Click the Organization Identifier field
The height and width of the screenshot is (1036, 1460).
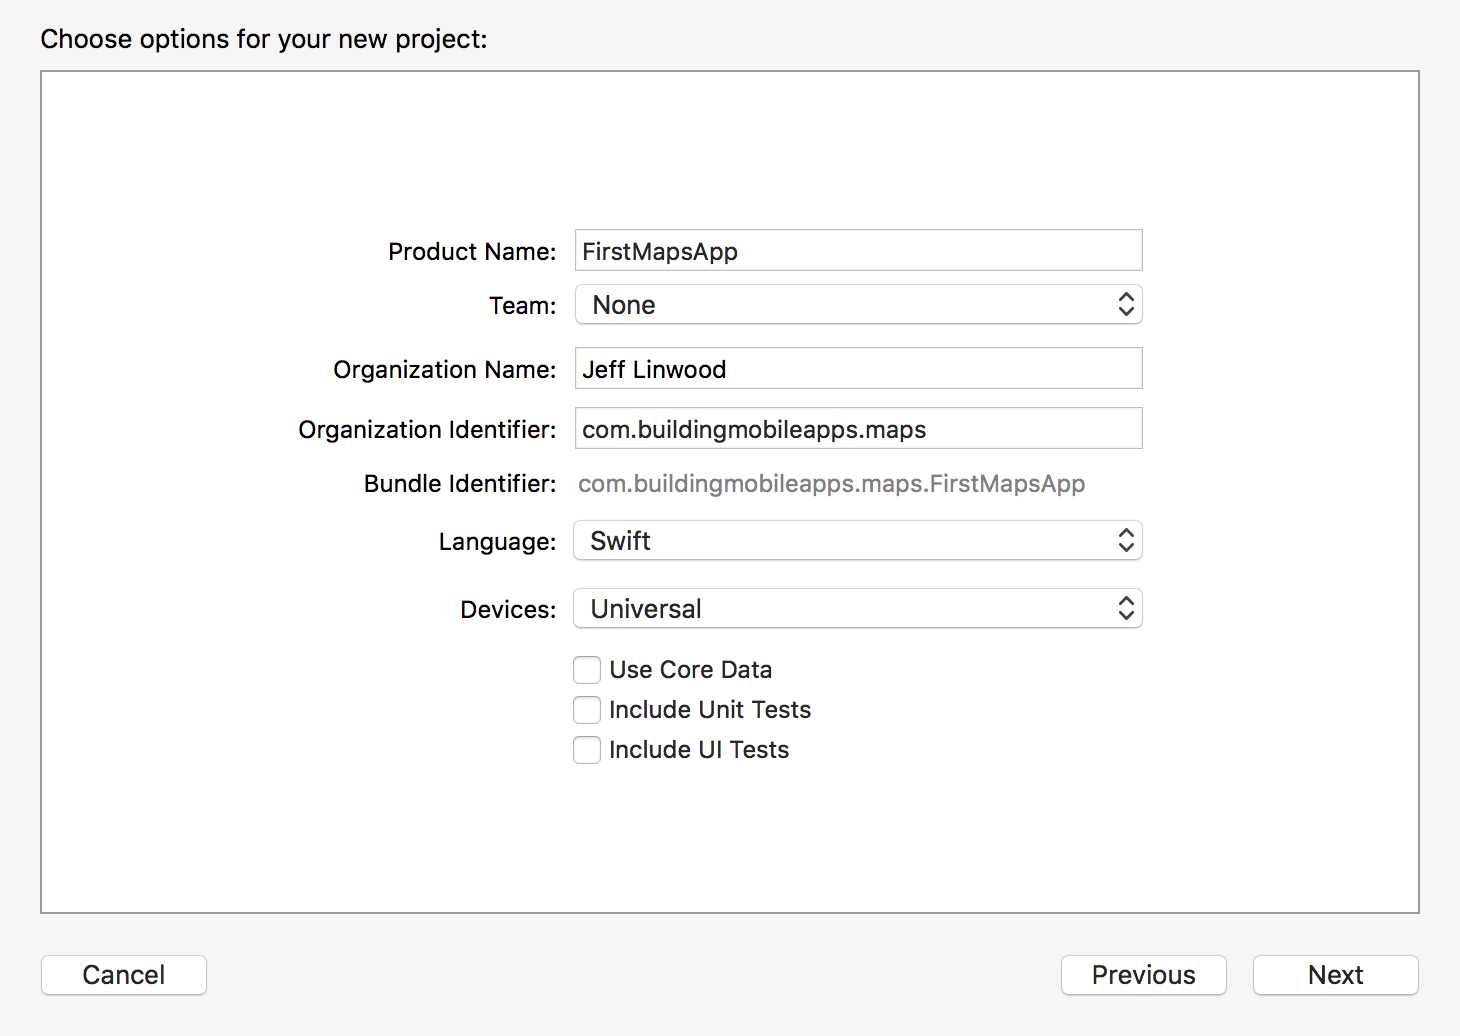pyautogui.click(x=858, y=428)
